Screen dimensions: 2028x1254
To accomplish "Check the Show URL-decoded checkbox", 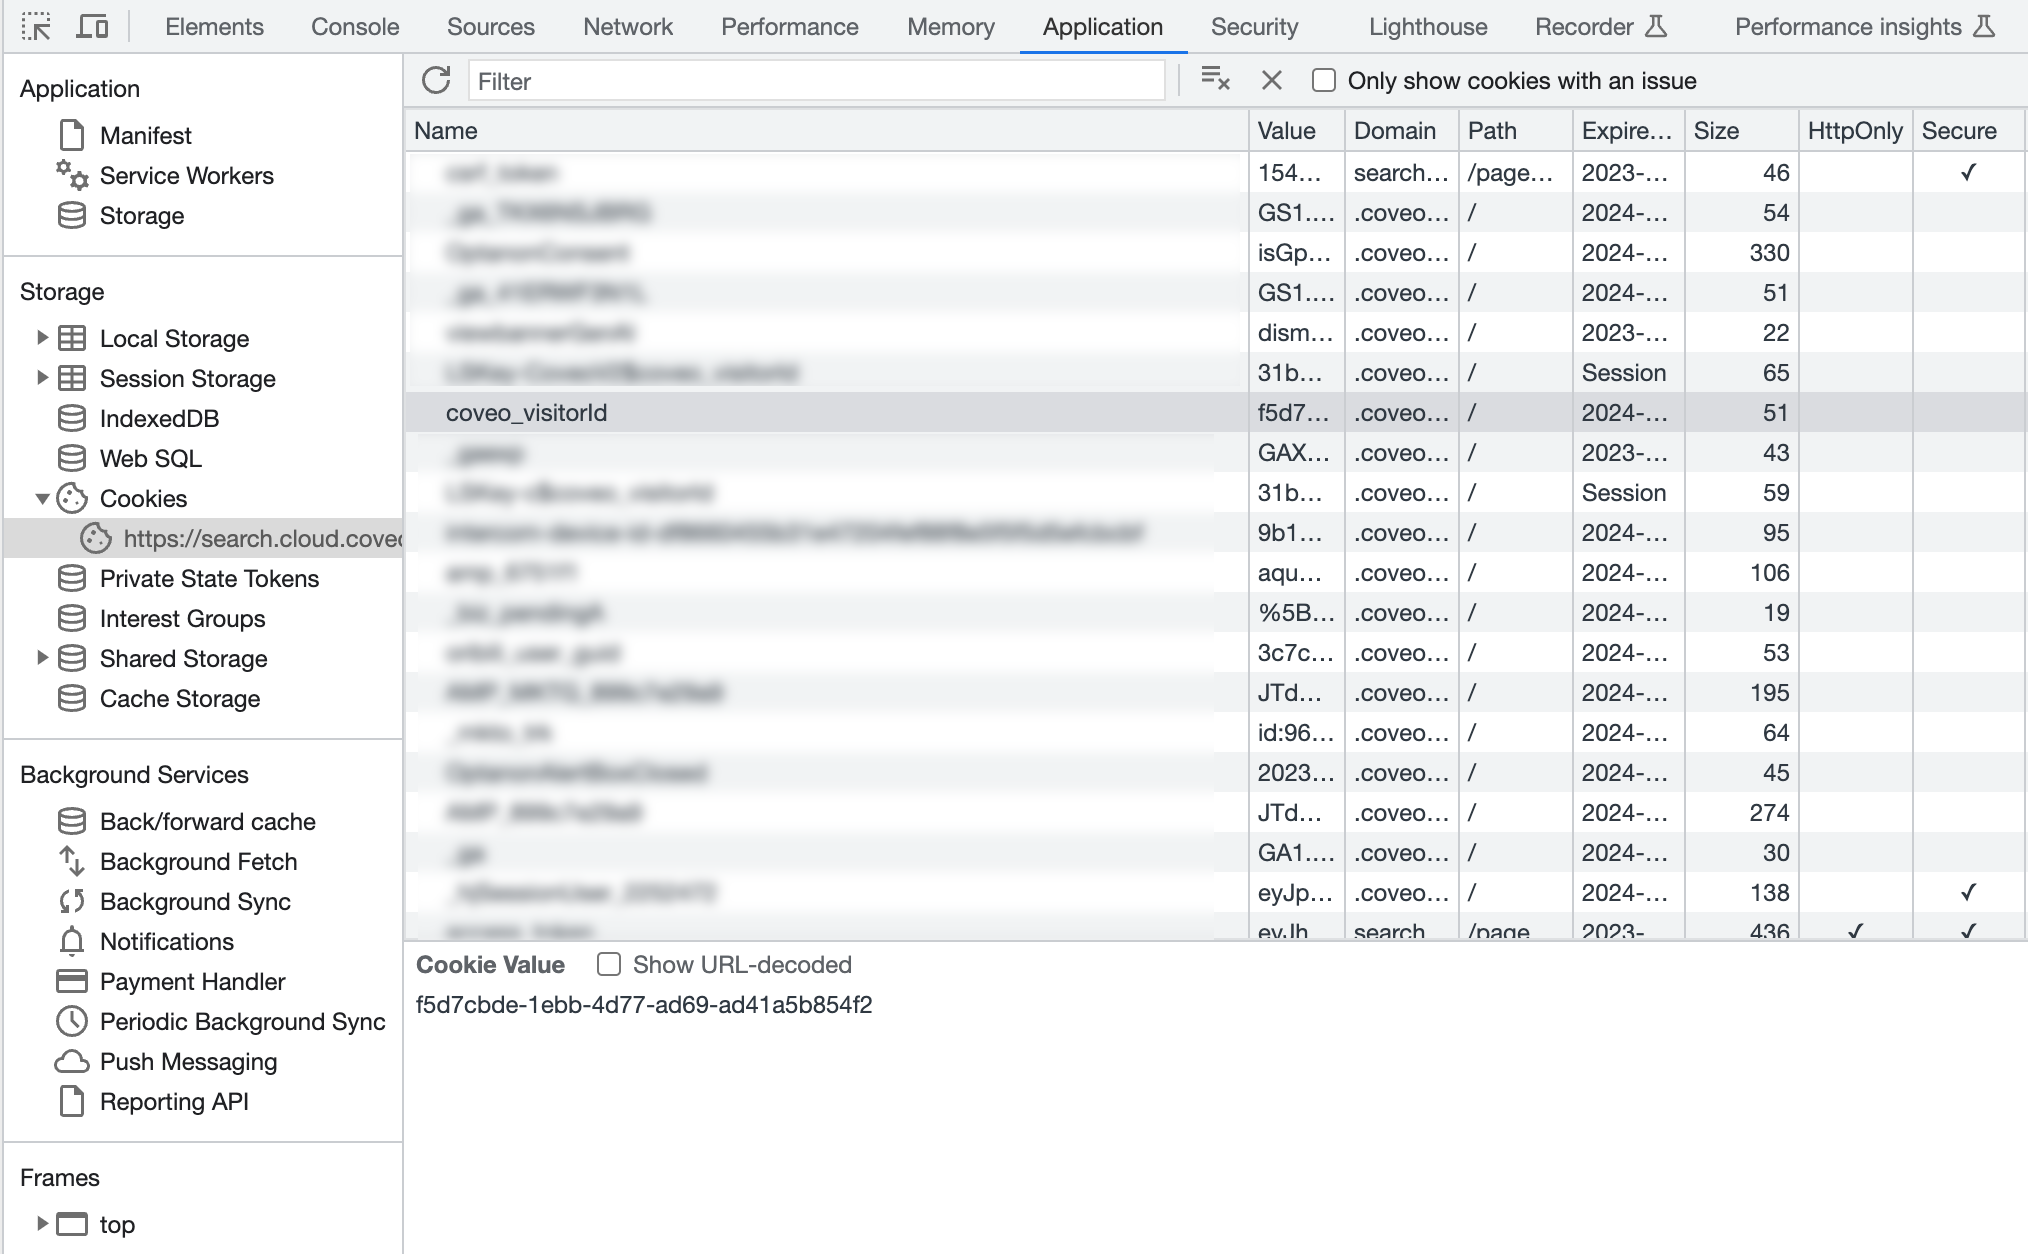I will (609, 965).
